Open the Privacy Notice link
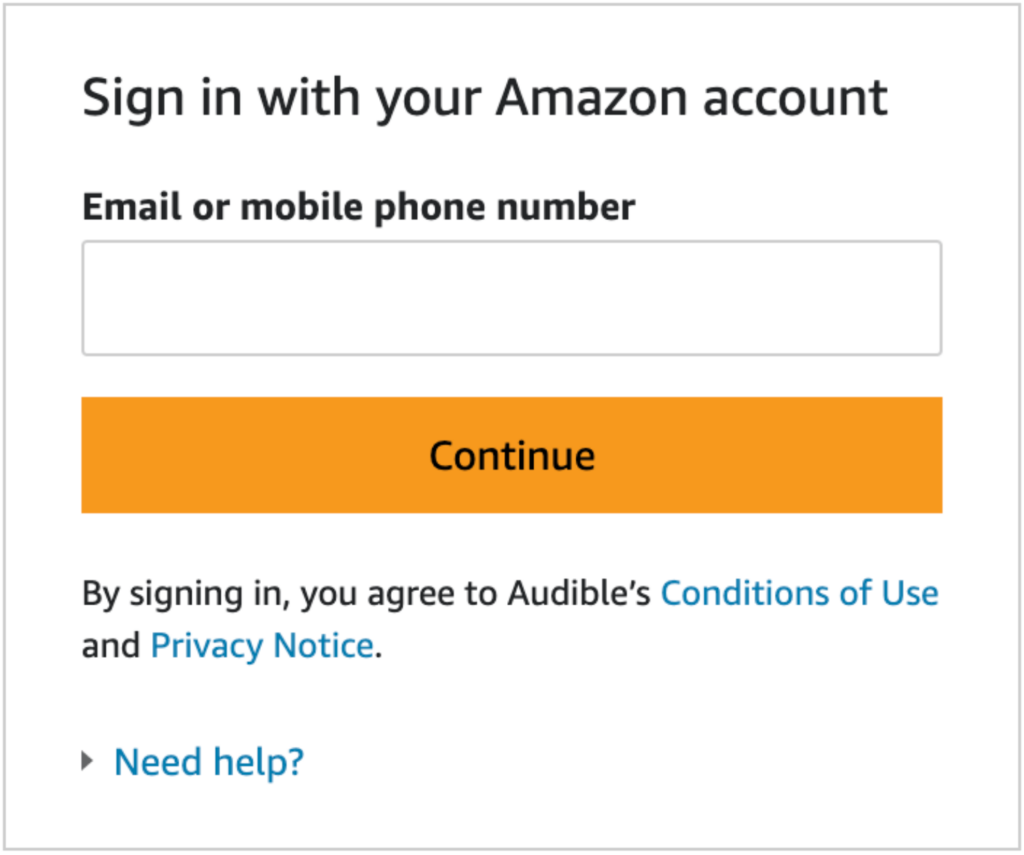Screen dimensions: 1024x855 point(262,646)
